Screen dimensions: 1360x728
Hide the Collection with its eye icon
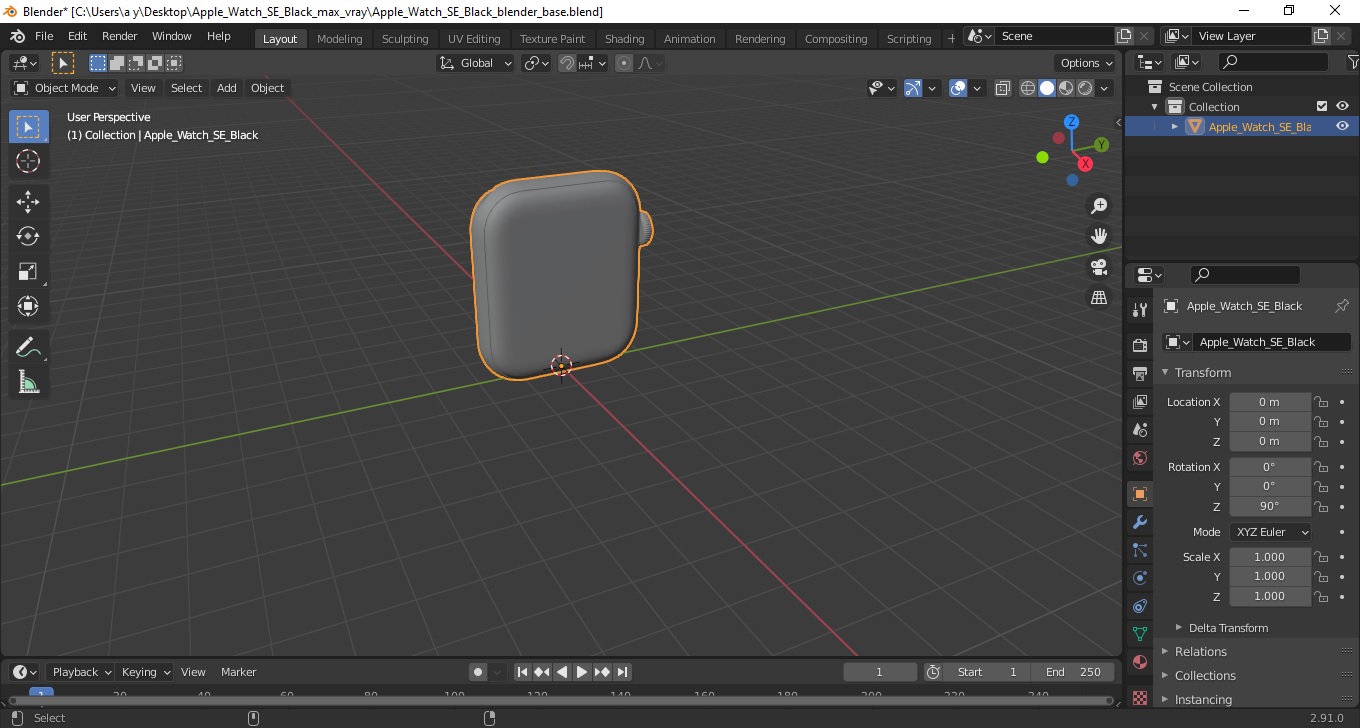pyautogui.click(x=1342, y=106)
